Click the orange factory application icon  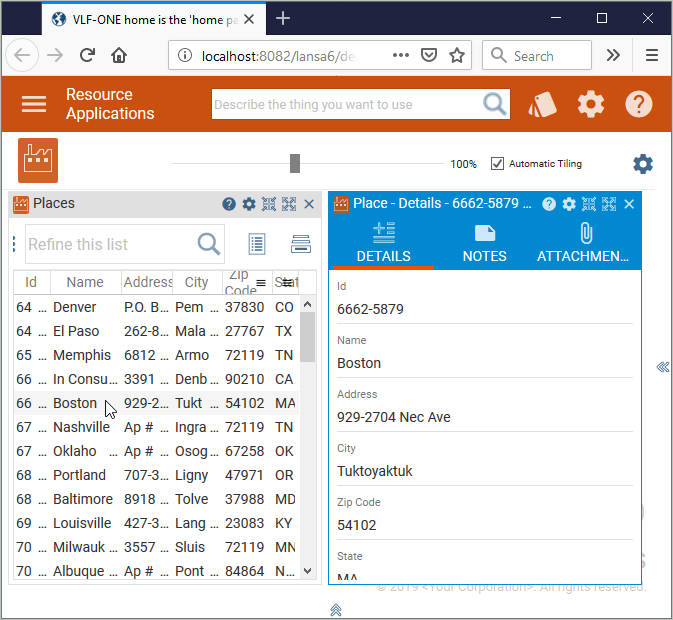point(38,160)
